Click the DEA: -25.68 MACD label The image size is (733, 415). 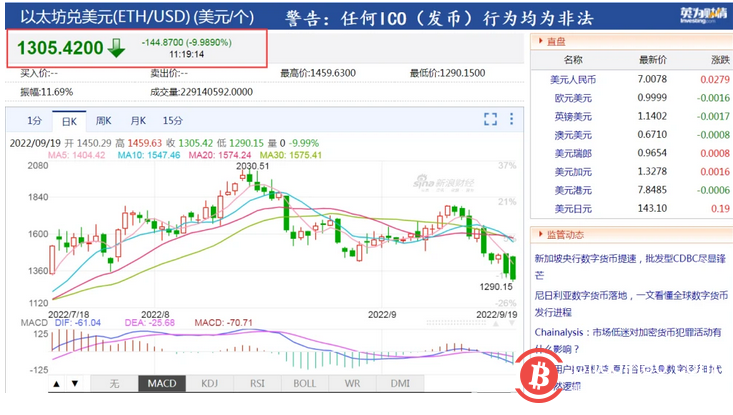tap(150, 323)
